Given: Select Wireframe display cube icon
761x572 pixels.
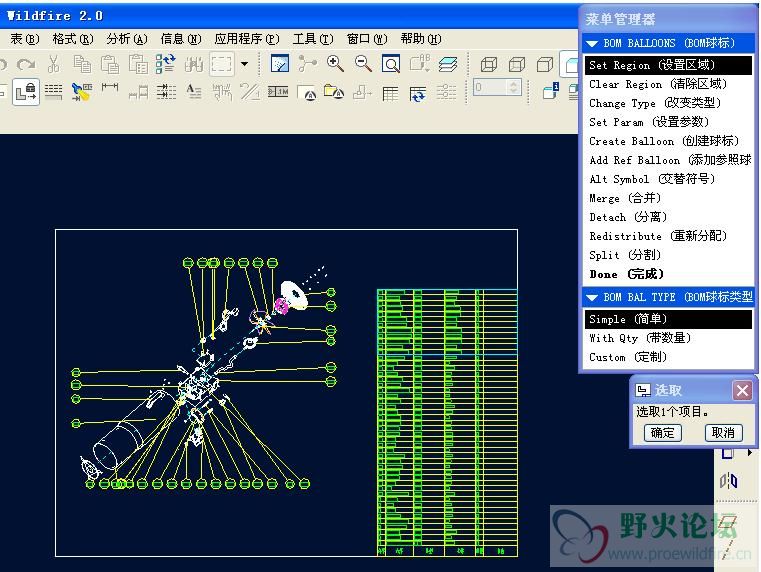Looking at the screenshot, I should point(489,64).
